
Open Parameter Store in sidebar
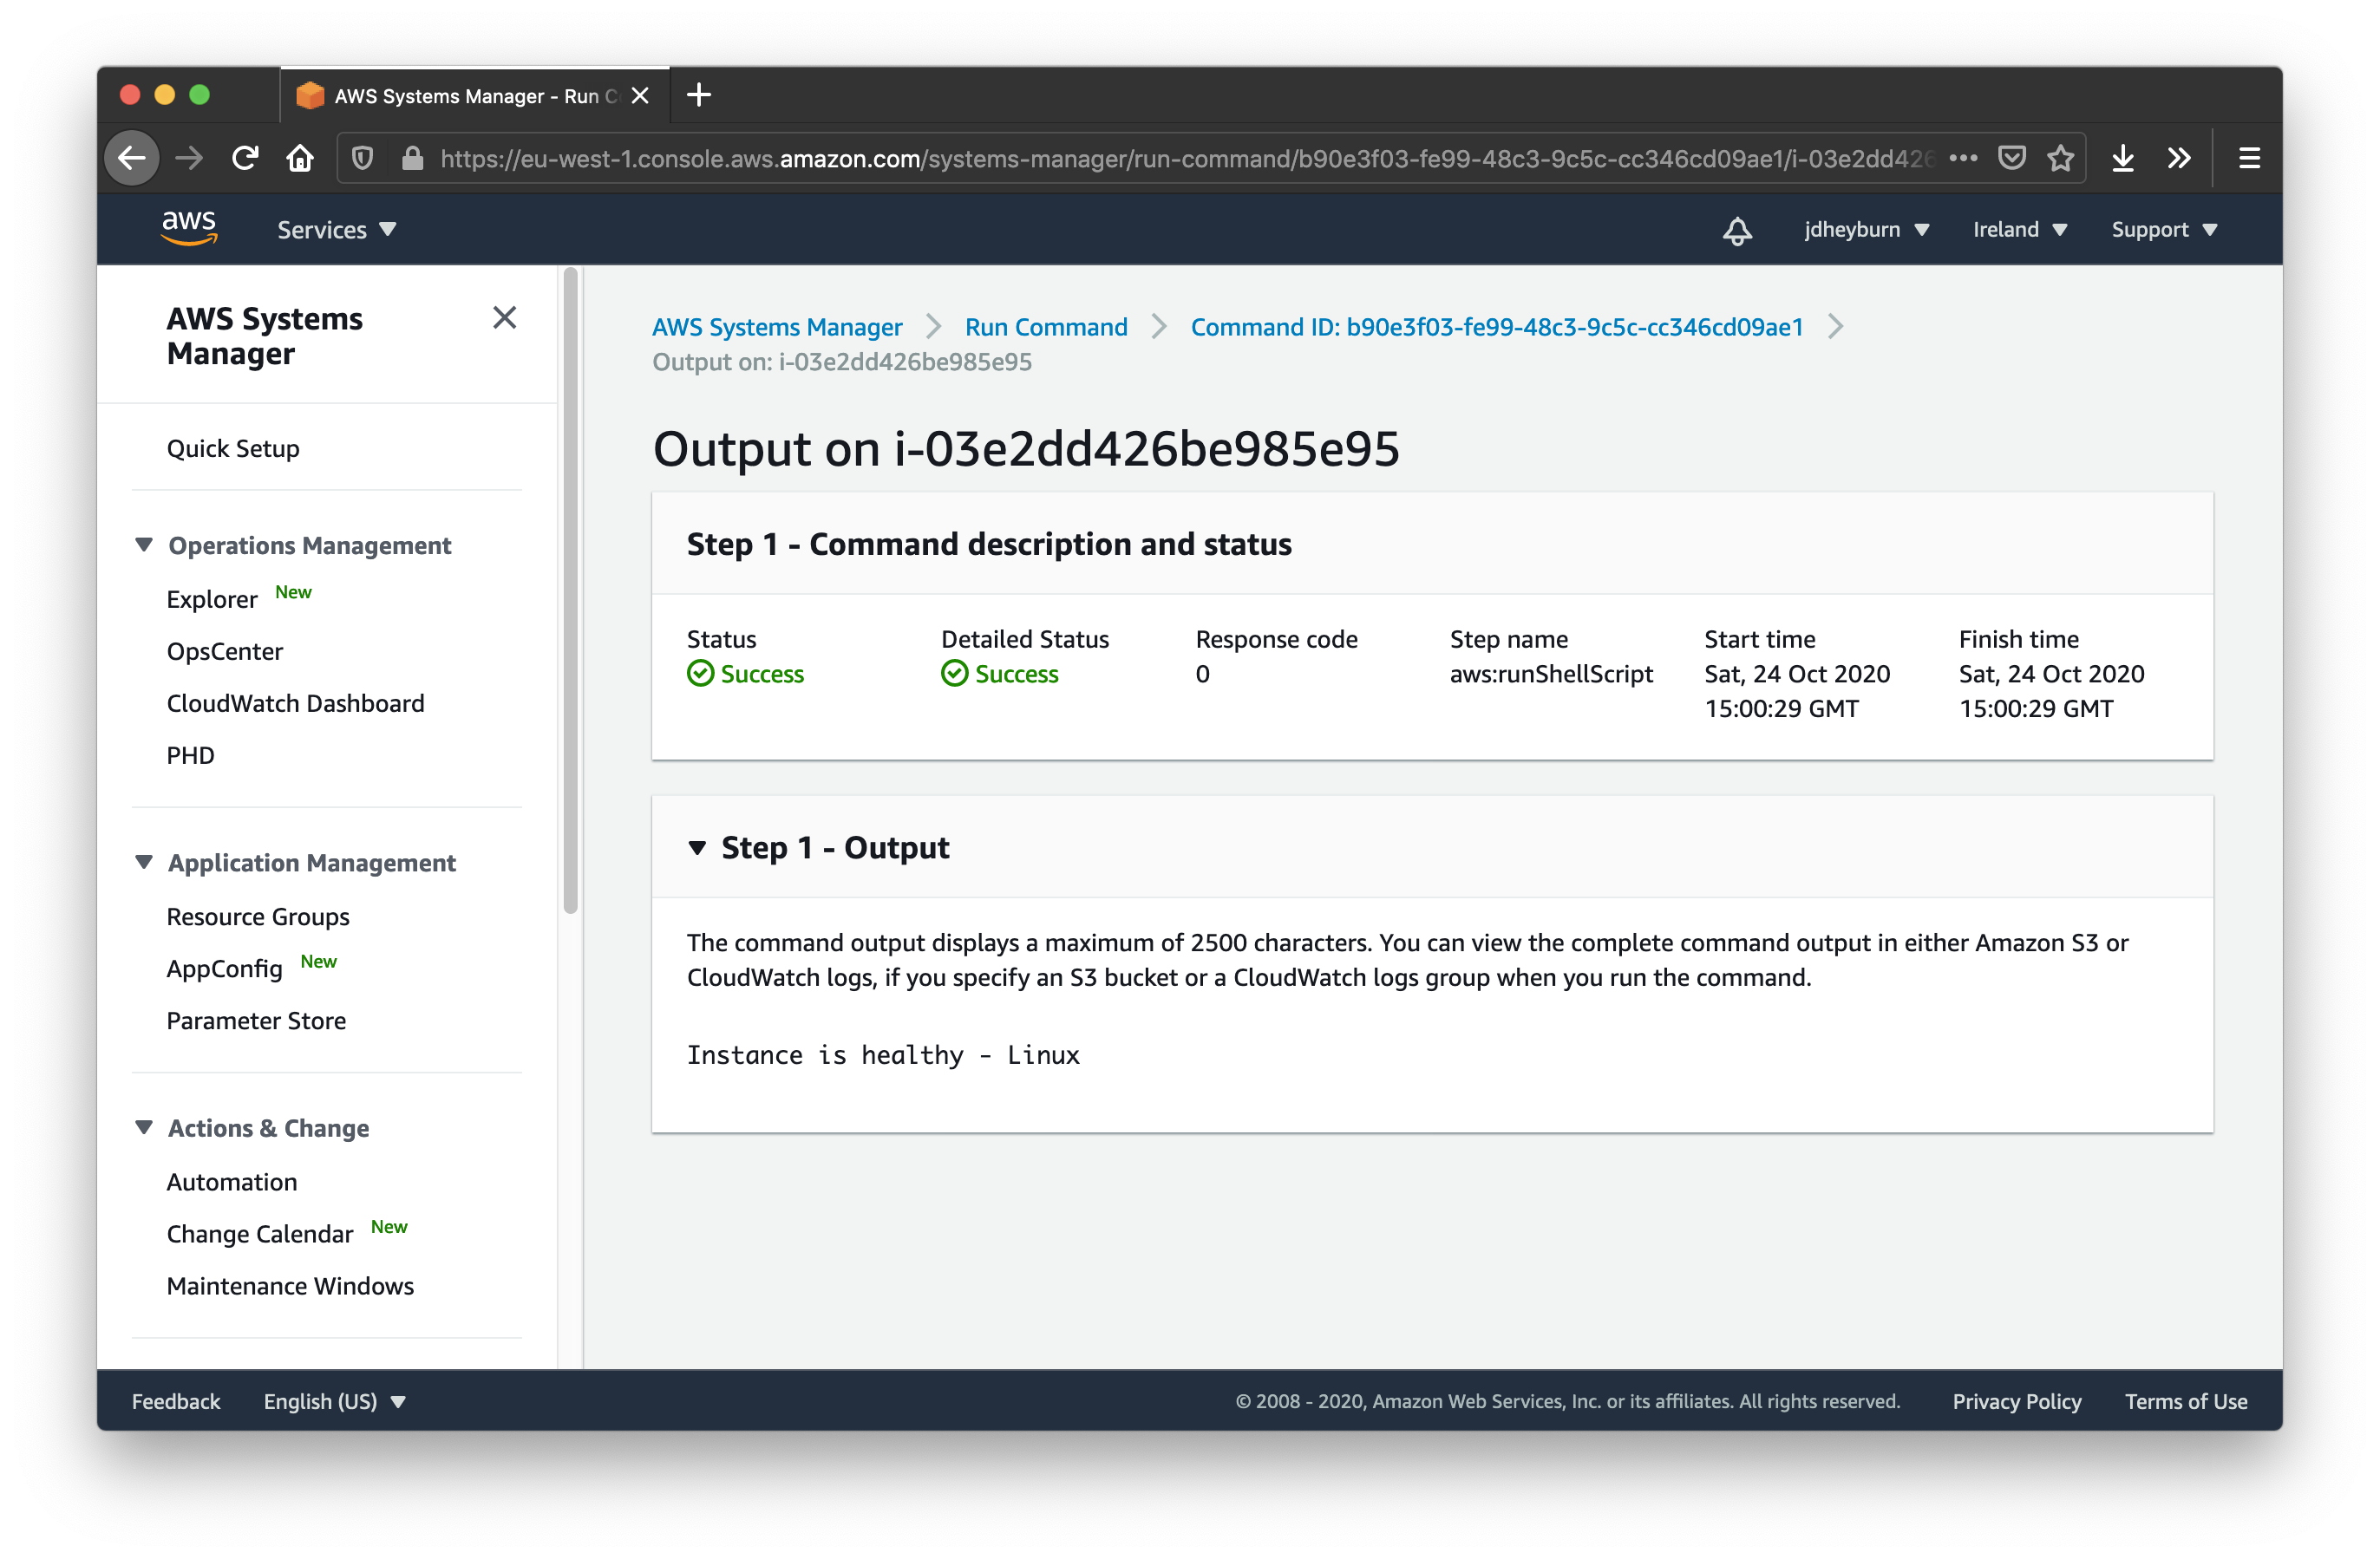point(256,1020)
